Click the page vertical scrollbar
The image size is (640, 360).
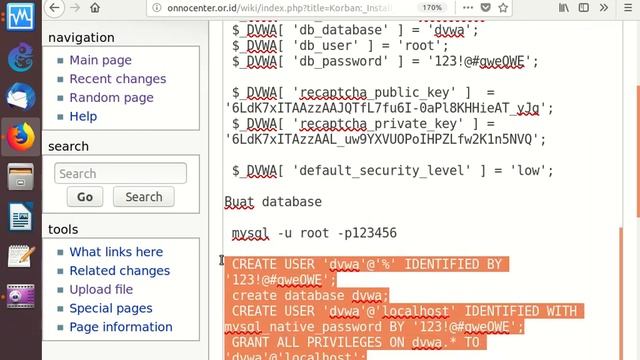pyautogui.click(x=638, y=151)
